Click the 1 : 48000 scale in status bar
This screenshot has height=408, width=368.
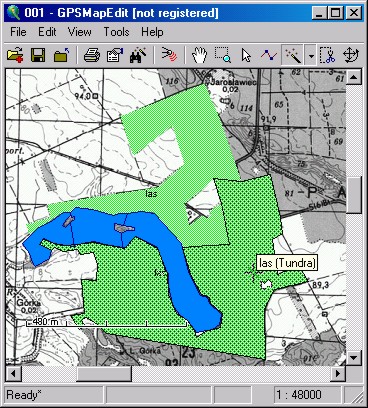[299, 395]
